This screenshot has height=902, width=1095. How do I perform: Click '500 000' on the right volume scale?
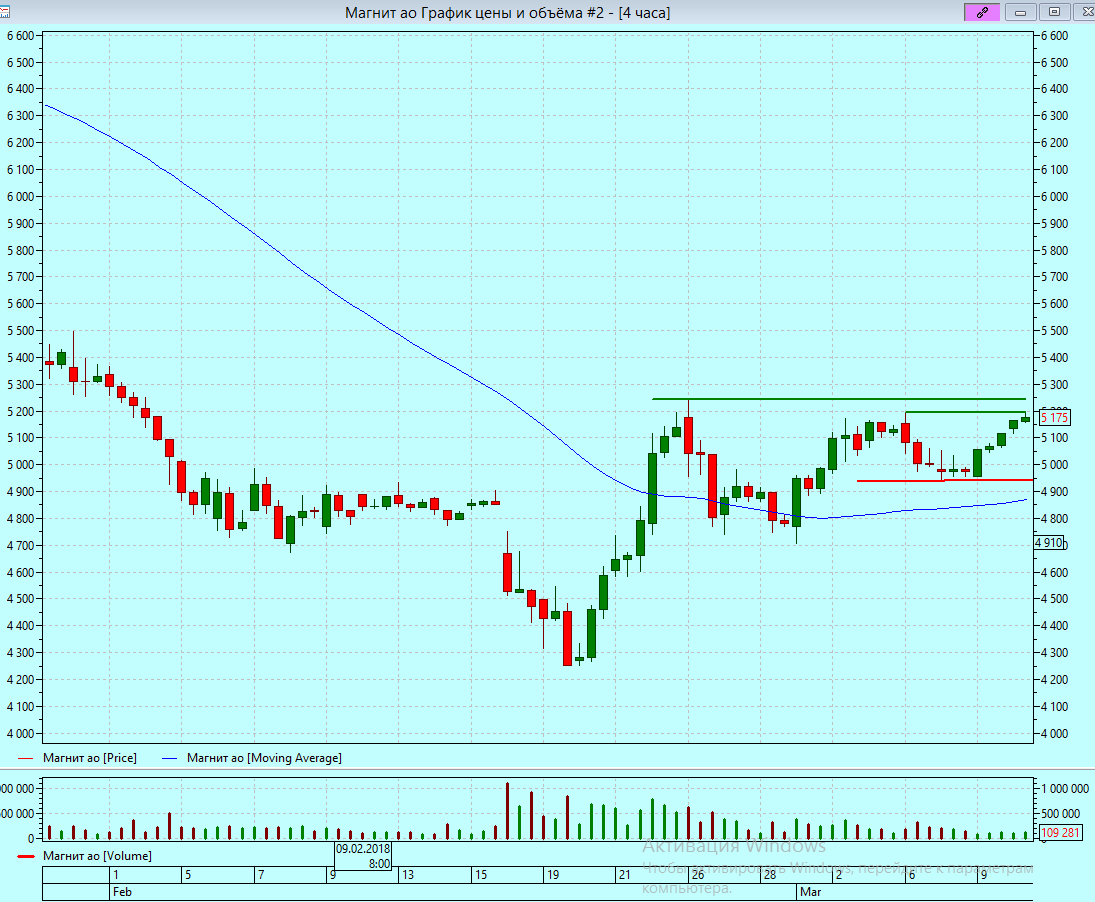click(x=1060, y=813)
